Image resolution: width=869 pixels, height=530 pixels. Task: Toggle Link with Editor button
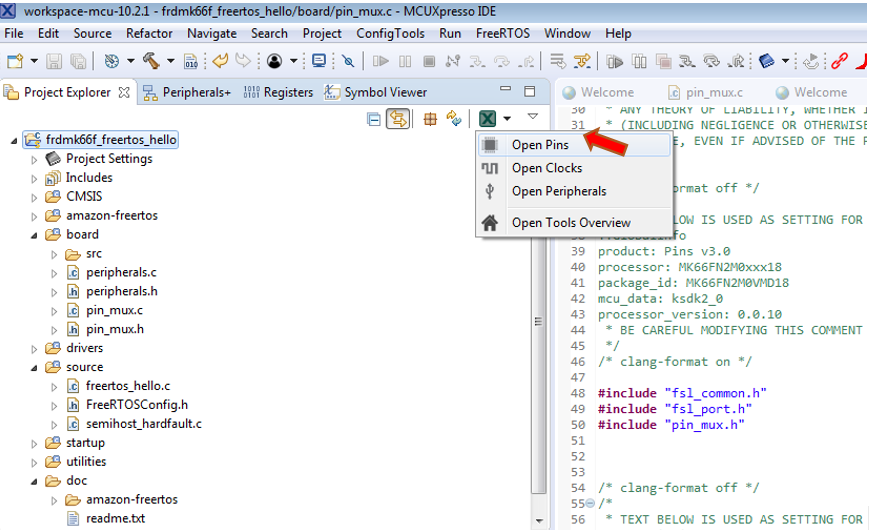pos(398,119)
